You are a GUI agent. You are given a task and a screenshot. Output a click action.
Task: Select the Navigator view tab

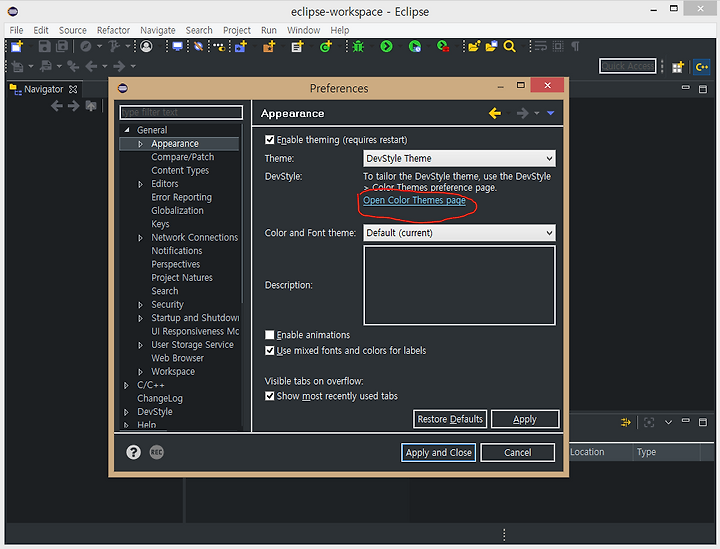click(x=44, y=89)
